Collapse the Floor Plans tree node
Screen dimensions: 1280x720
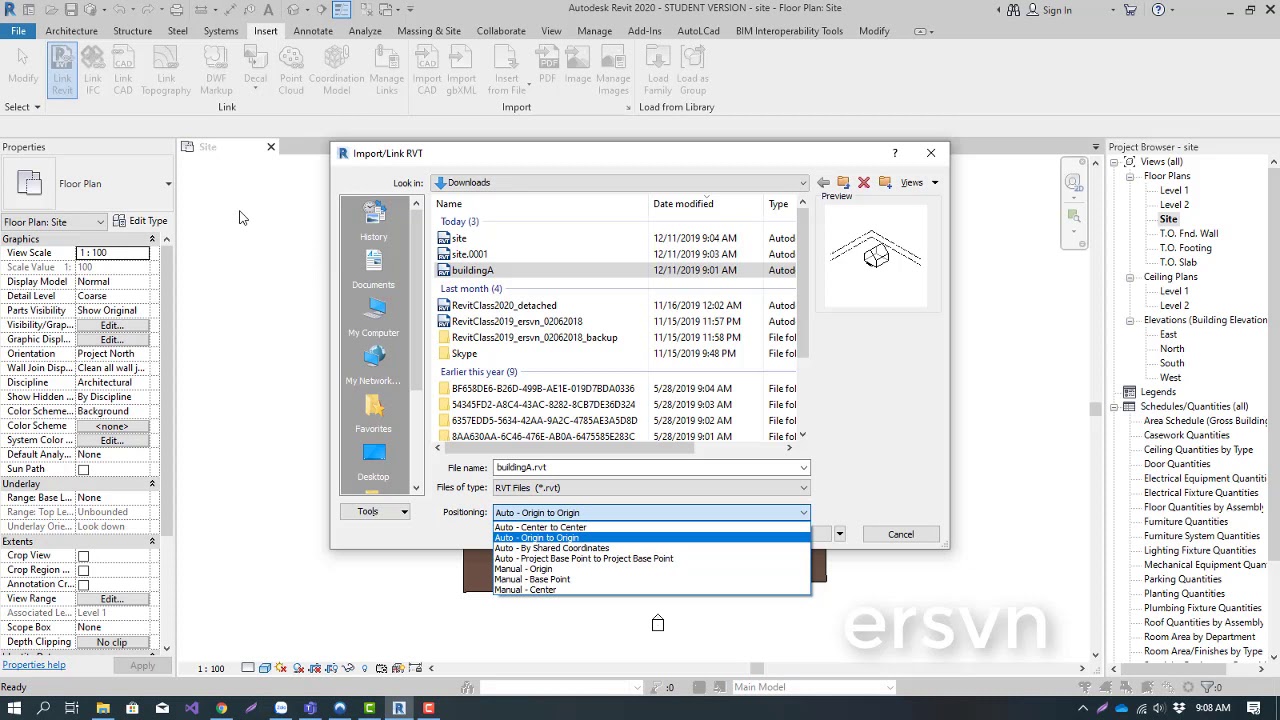point(1129,176)
